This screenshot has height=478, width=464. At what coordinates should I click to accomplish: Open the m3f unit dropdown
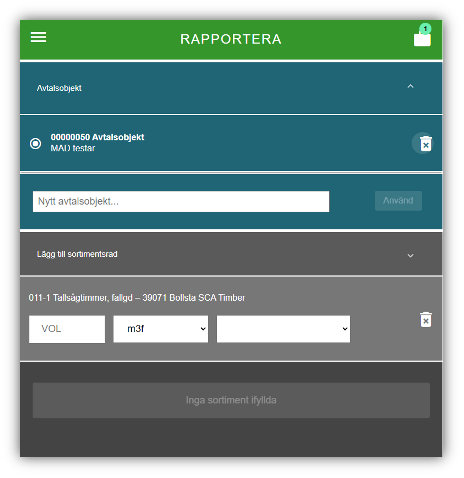pyautogui.click(x=161, y=329)
